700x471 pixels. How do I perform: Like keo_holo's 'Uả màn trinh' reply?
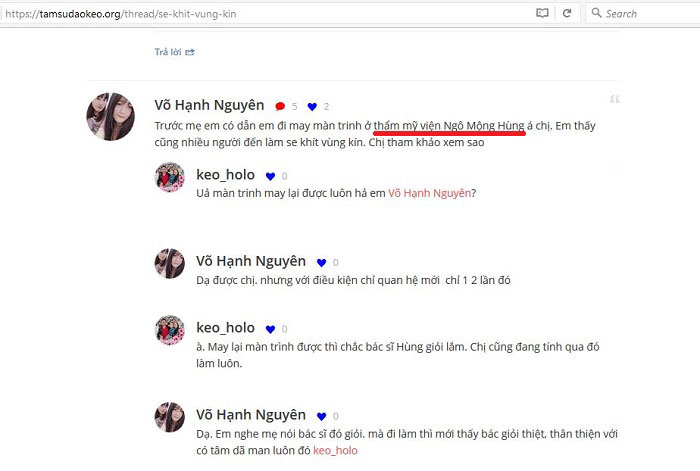point(270,176)
